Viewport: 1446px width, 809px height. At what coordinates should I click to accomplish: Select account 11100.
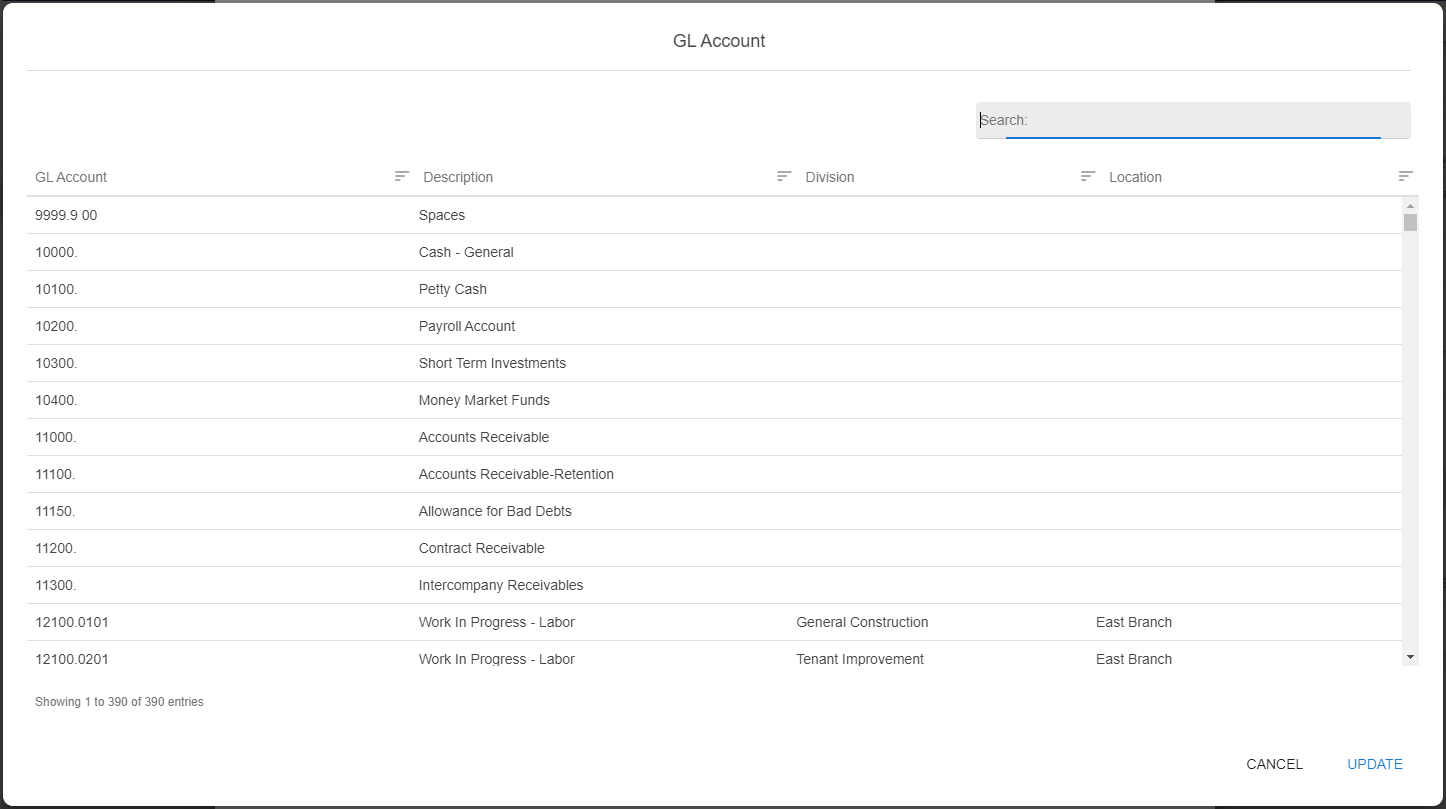point(56,474)
